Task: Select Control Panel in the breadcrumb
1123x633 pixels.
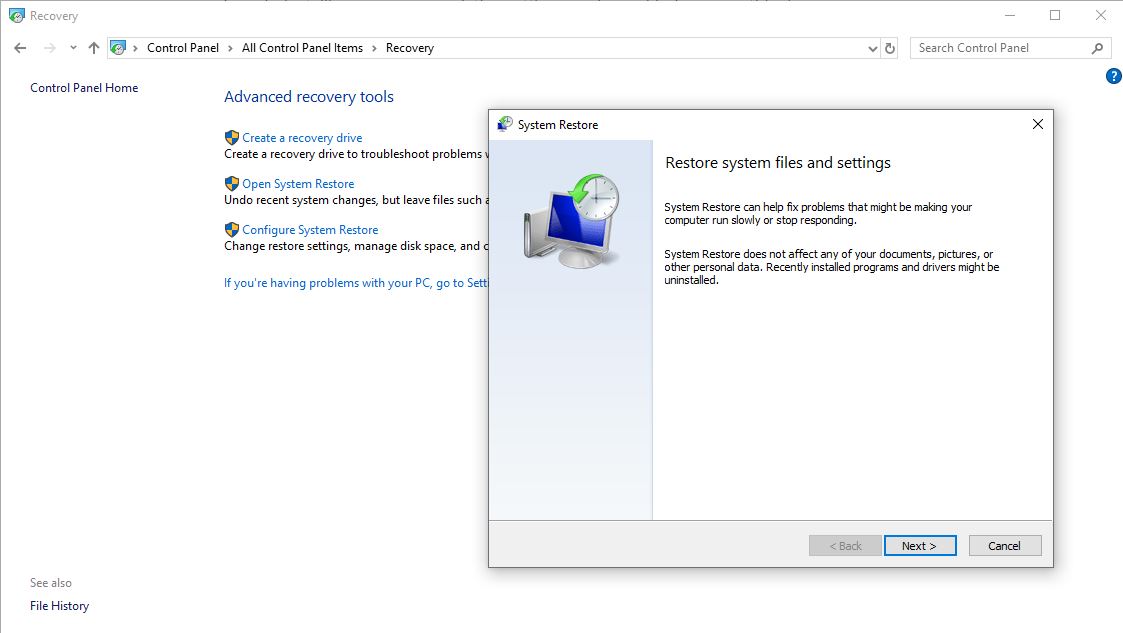Action: tap(183, 48)
